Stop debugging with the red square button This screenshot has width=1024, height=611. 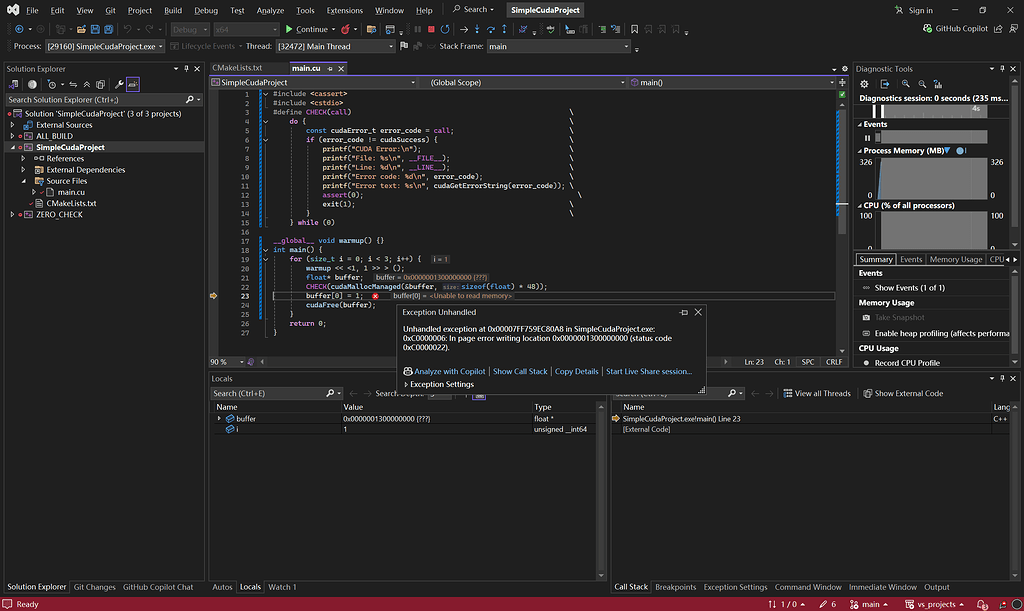pyautogui.click(x=431, y=29)
